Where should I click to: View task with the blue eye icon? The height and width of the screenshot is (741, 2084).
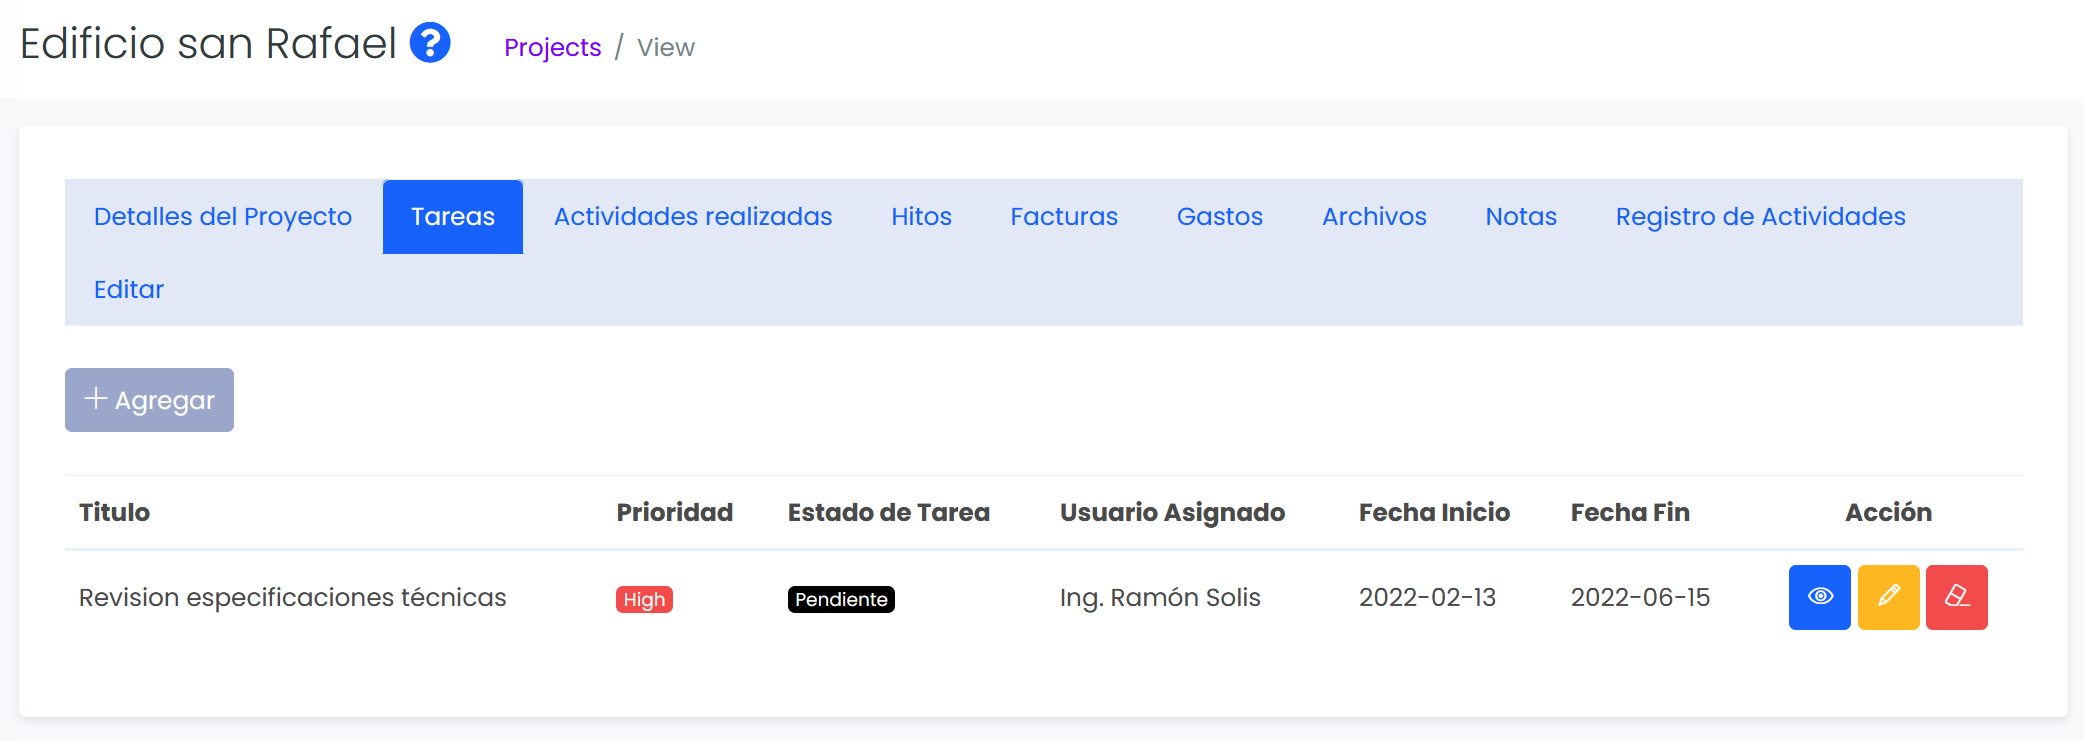(1819, 597)
